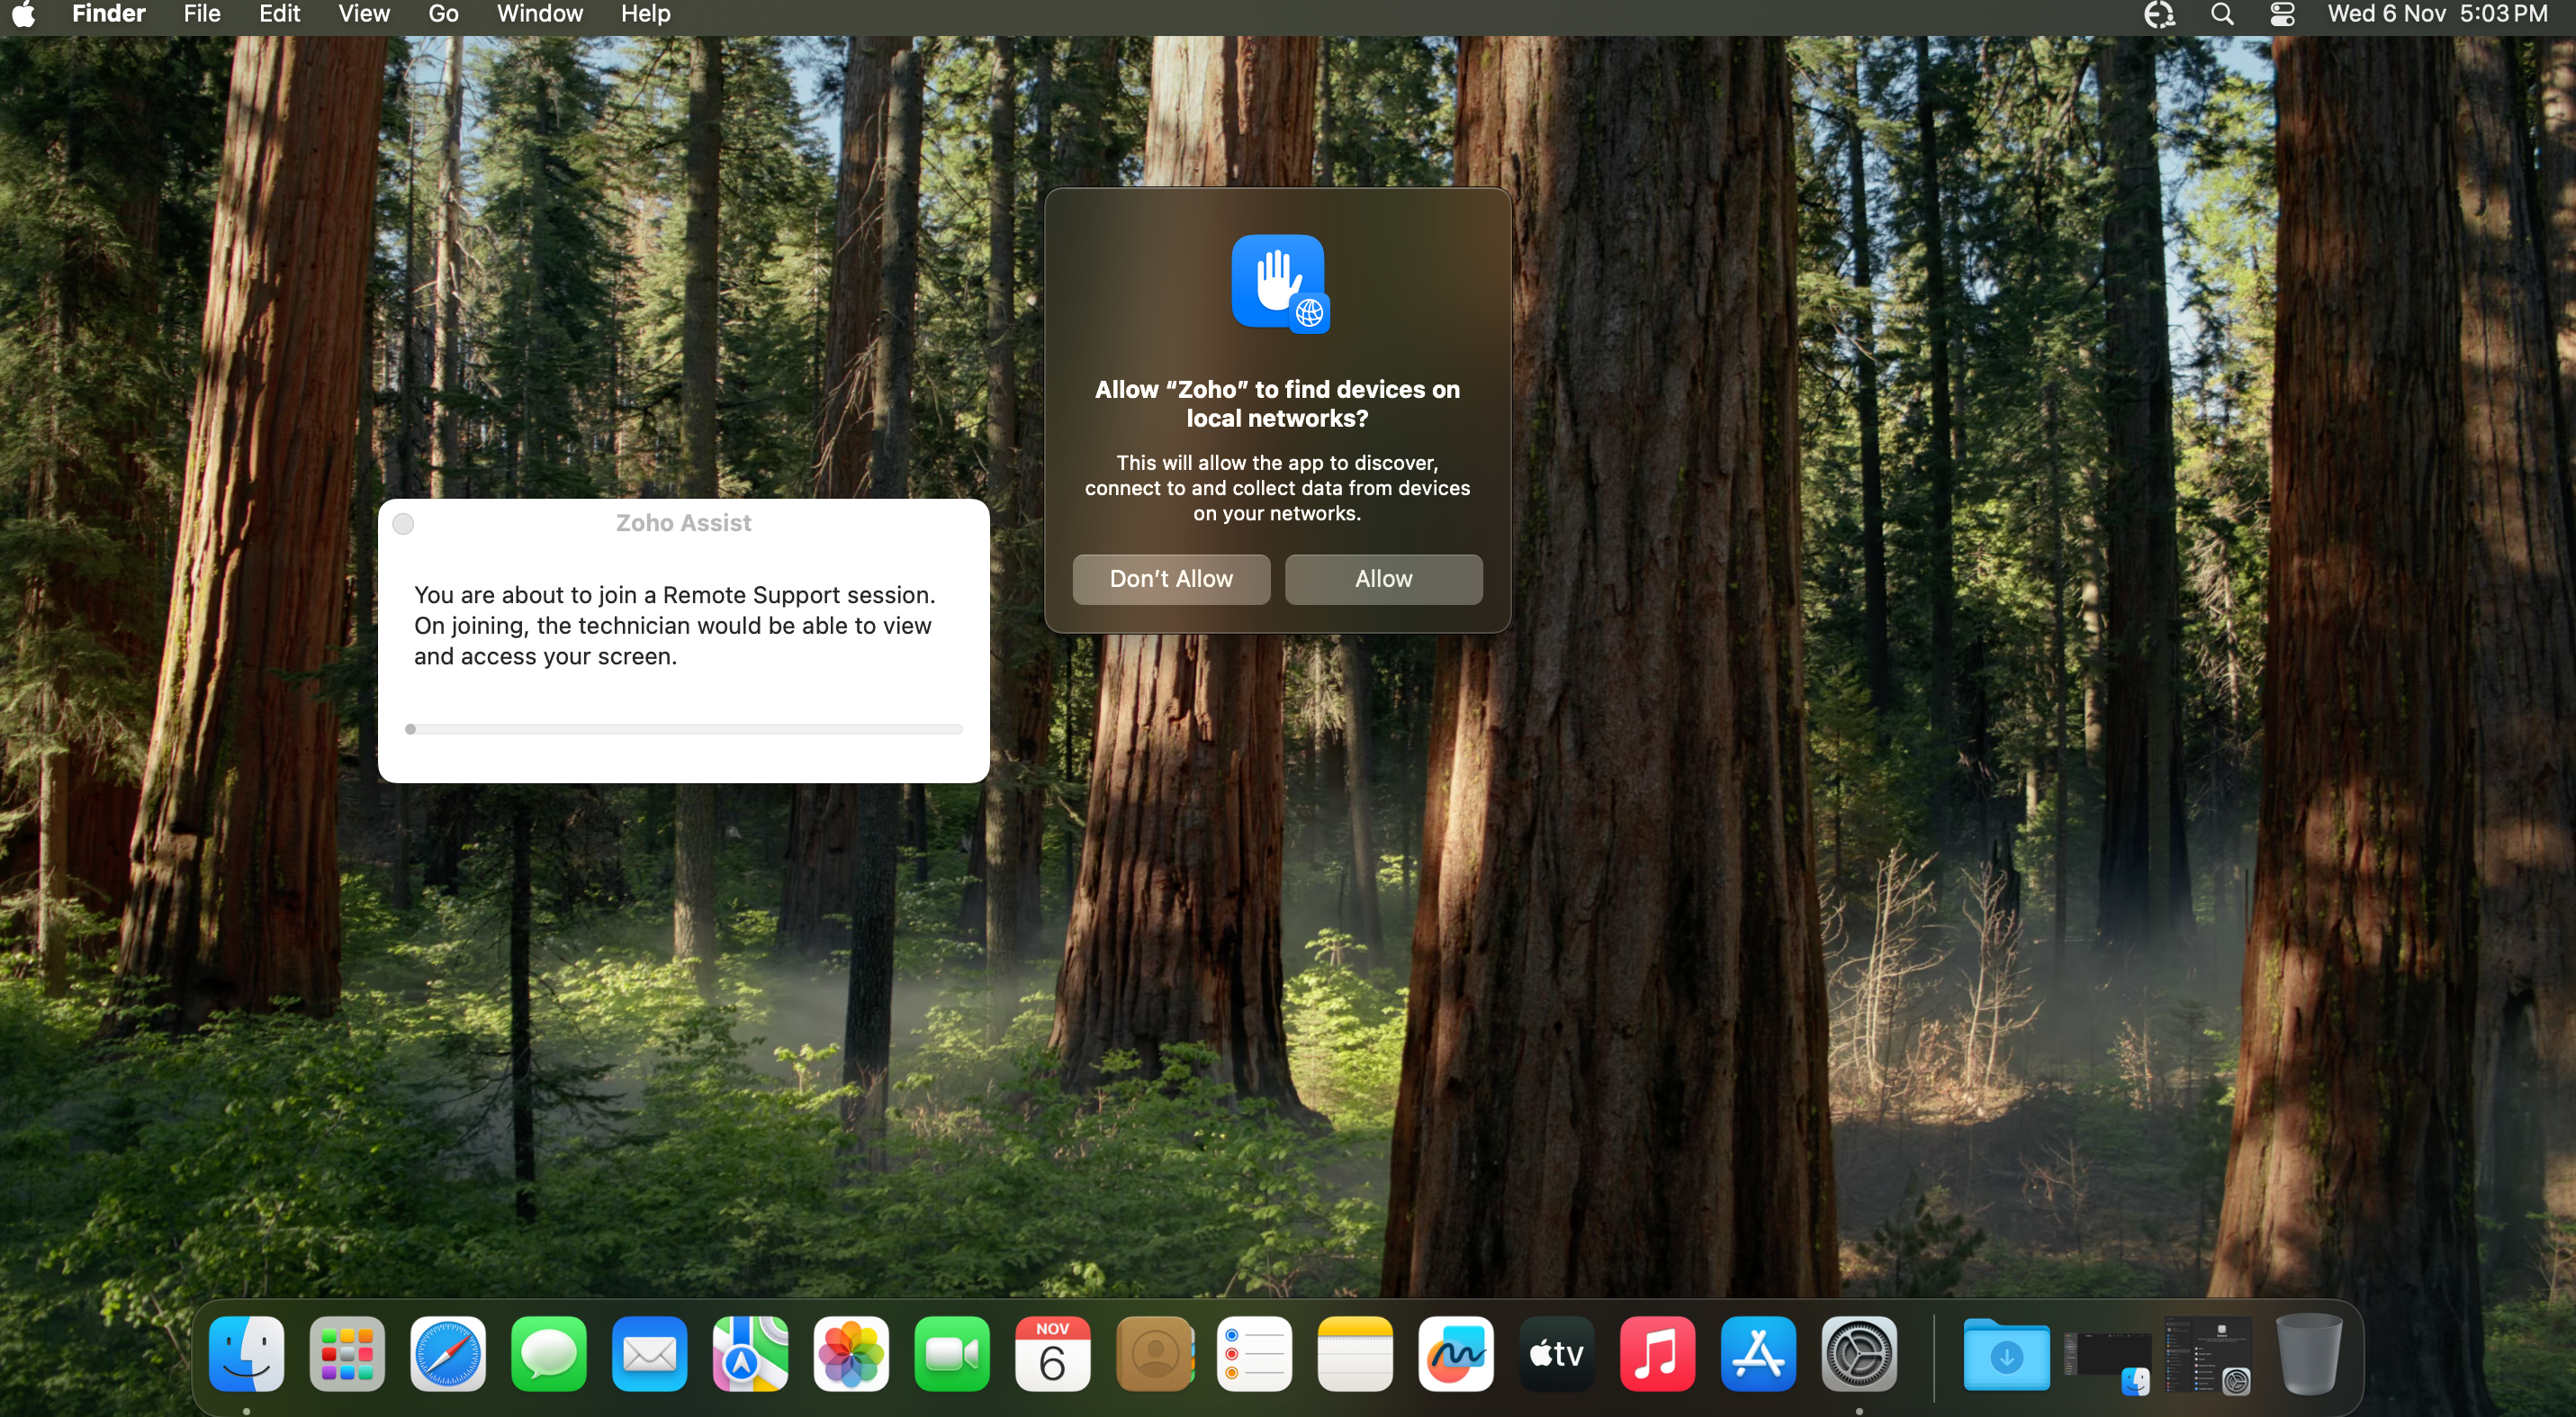
Task: Click Don't Allow in the Zoho dialog
Action: click(1171, 579)
